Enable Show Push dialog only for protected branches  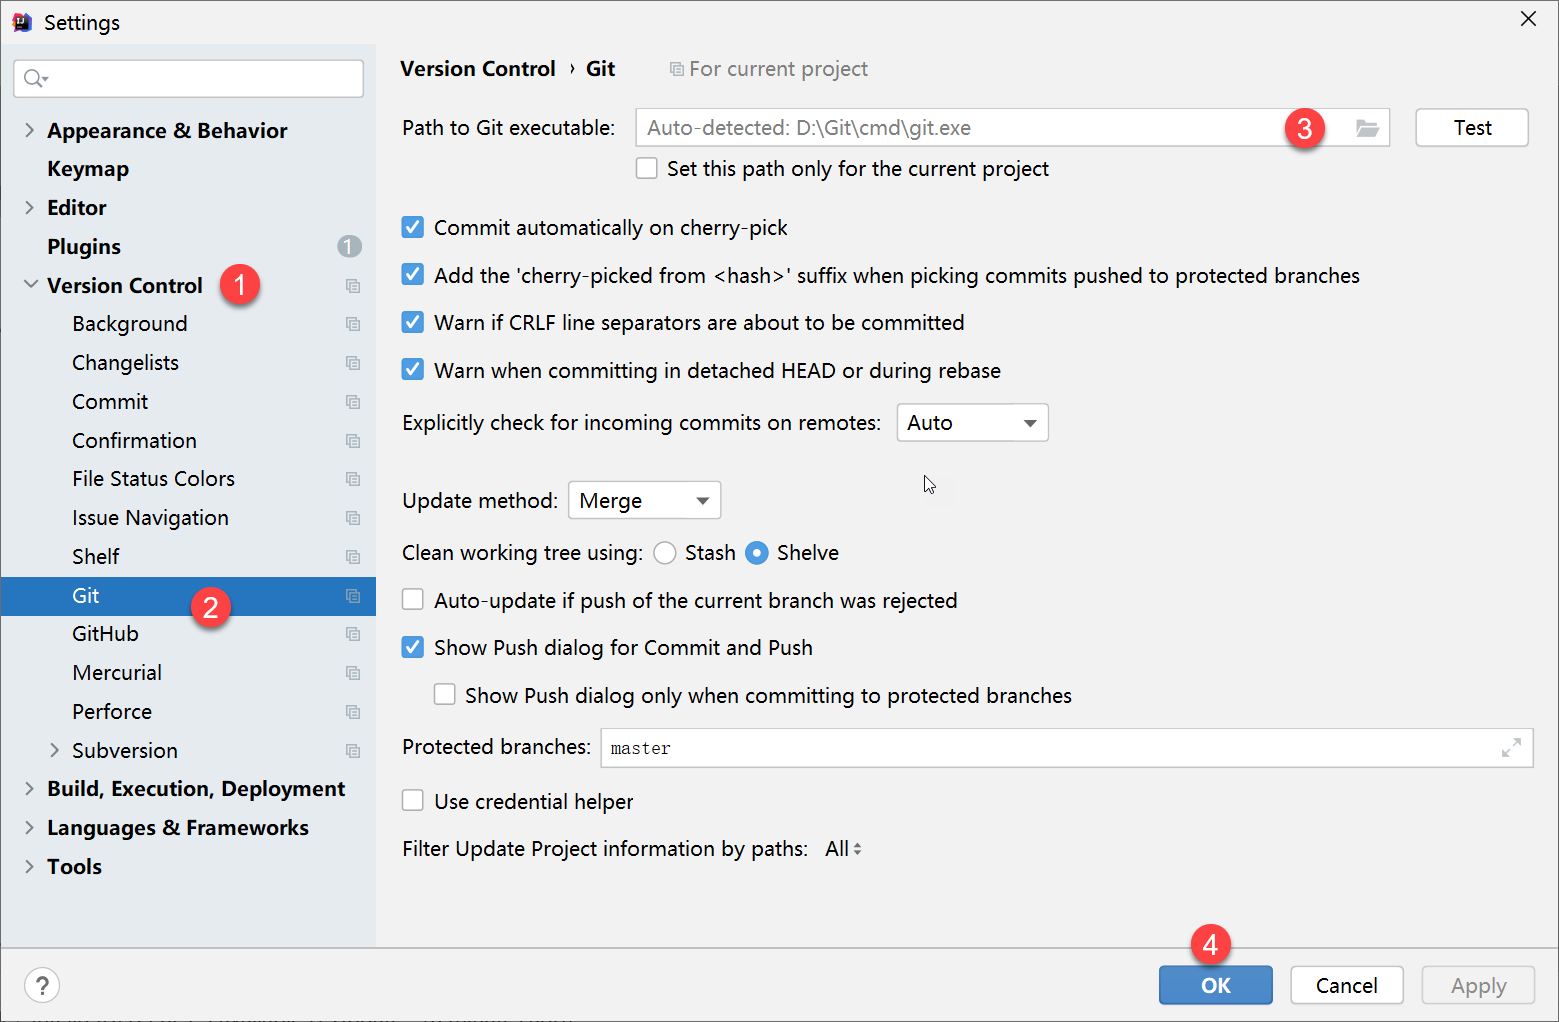(x=444, y=695)
